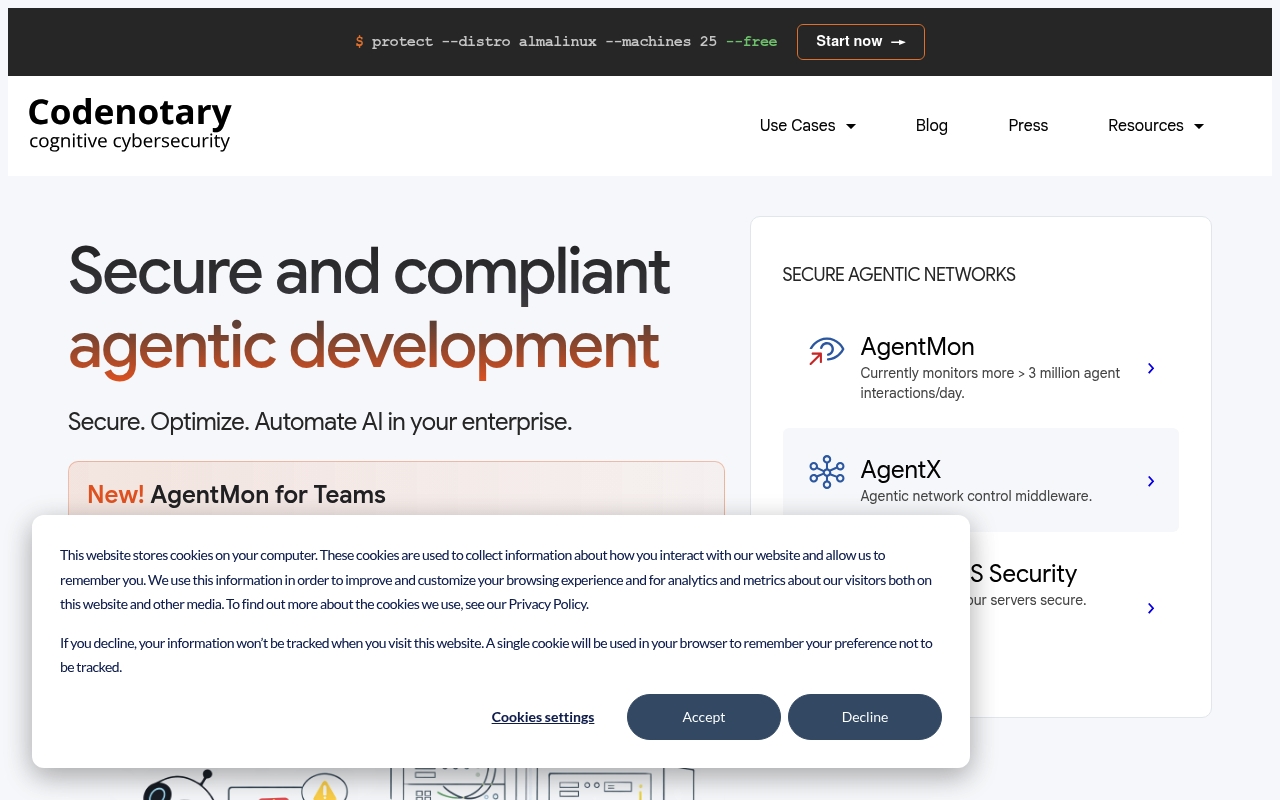Click the 'cognitive cybersecurity' tagline under the logo
This screenshot has height=800, width=1280.
pyautogui.click(x=130, y=141)
